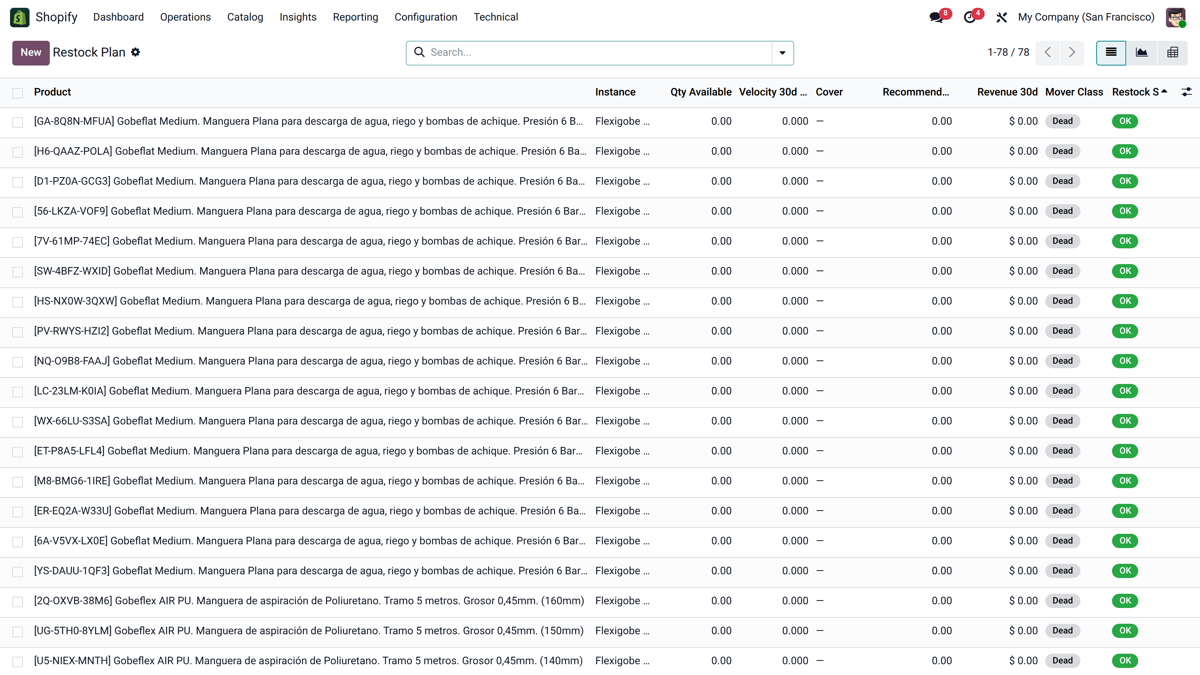Go to next page arrow
This screenshot has height=675, width=1200.
(1072, 52)
